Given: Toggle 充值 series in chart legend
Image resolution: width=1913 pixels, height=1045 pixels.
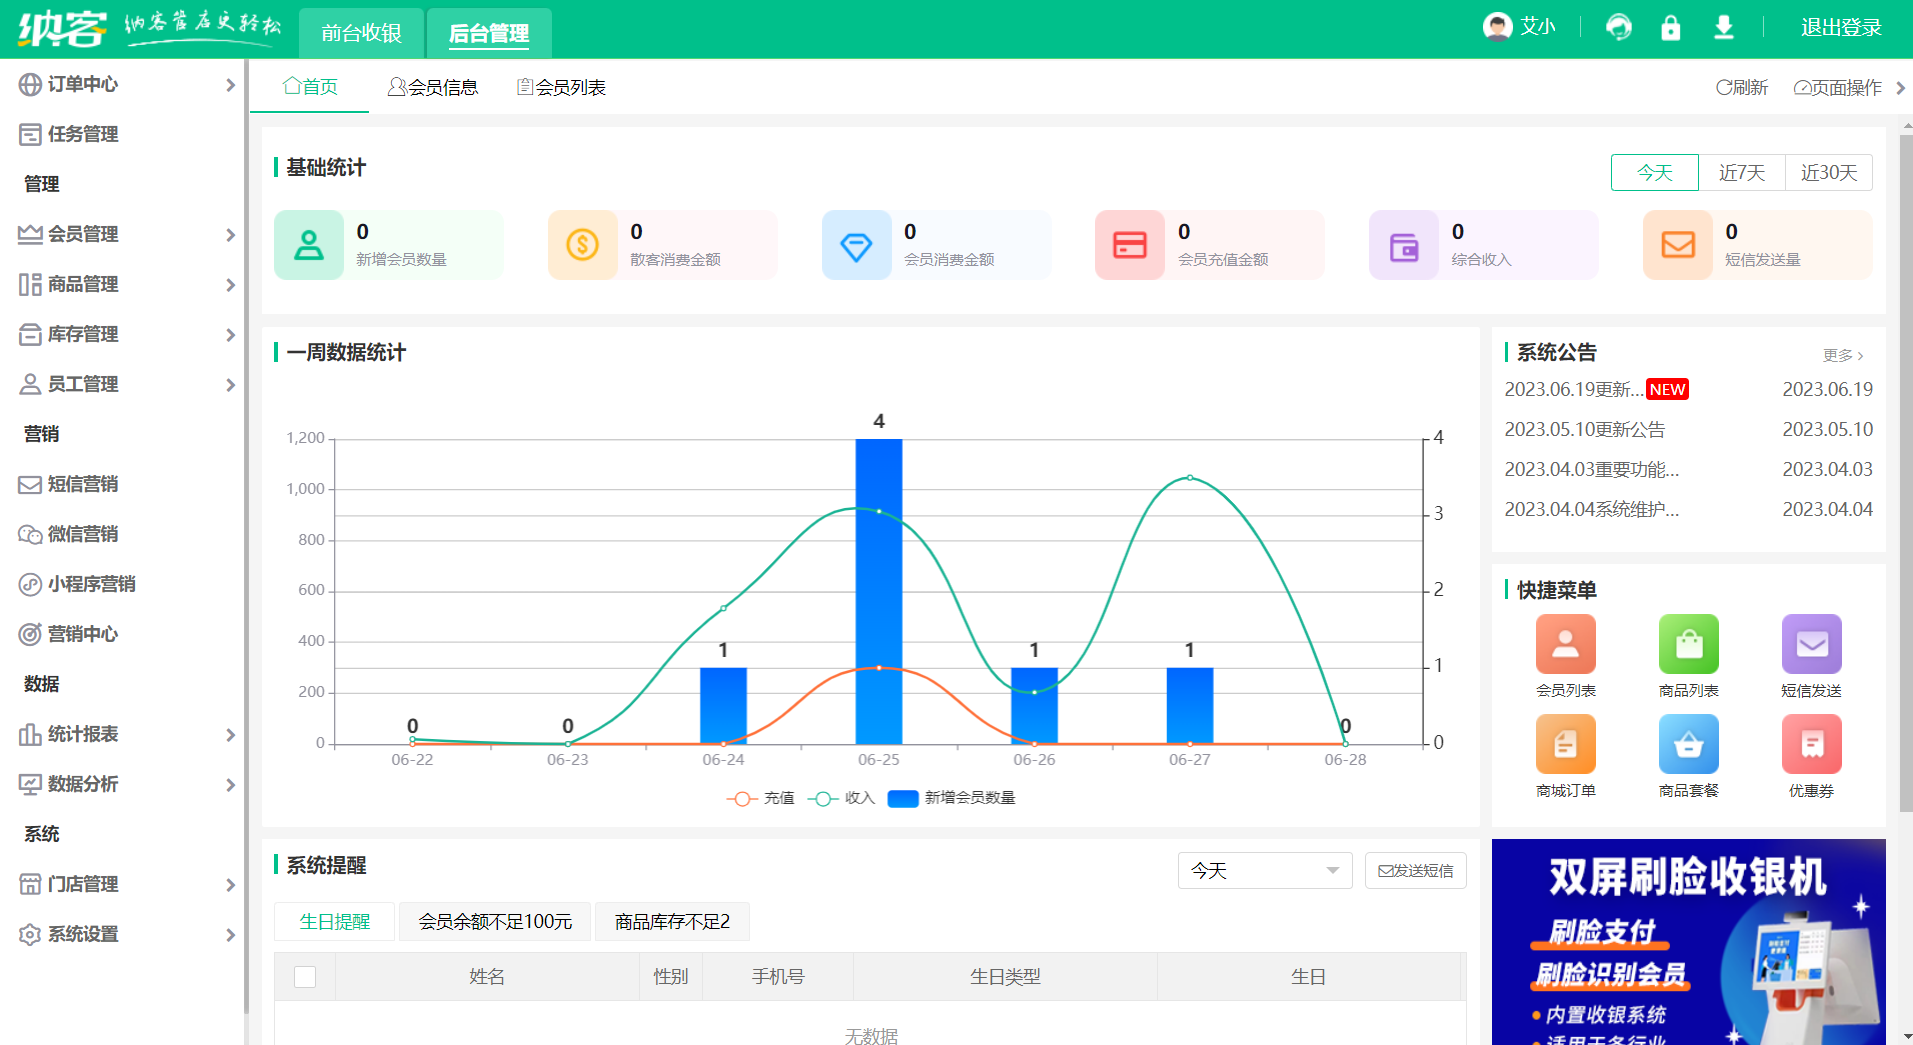Looking at the screenshot, I should [x=761, y=798].
